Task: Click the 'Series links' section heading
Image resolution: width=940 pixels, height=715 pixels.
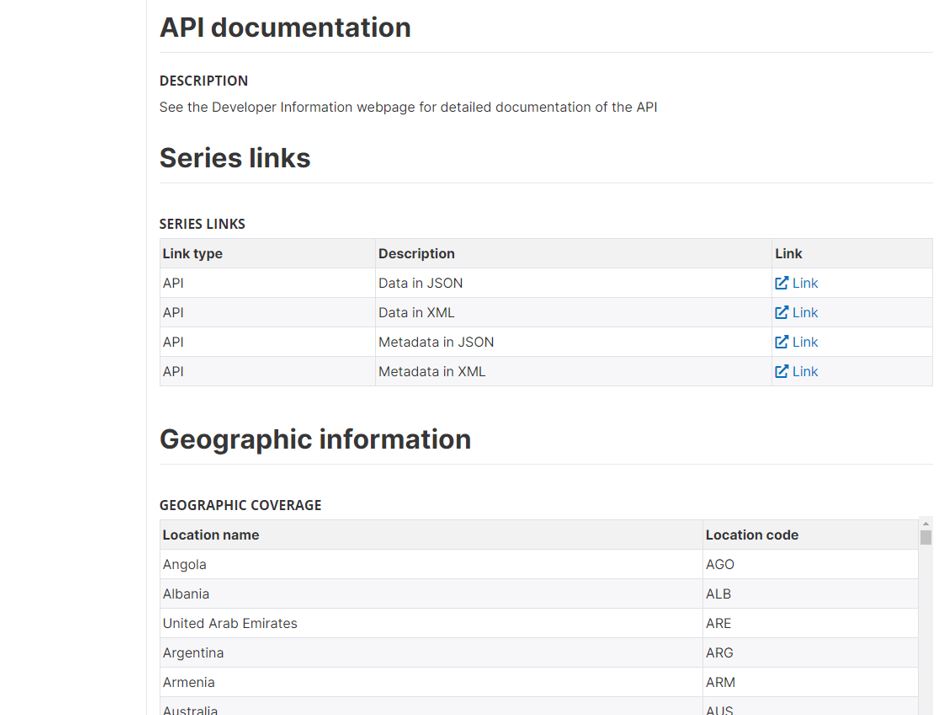Action: click(235, 158)
